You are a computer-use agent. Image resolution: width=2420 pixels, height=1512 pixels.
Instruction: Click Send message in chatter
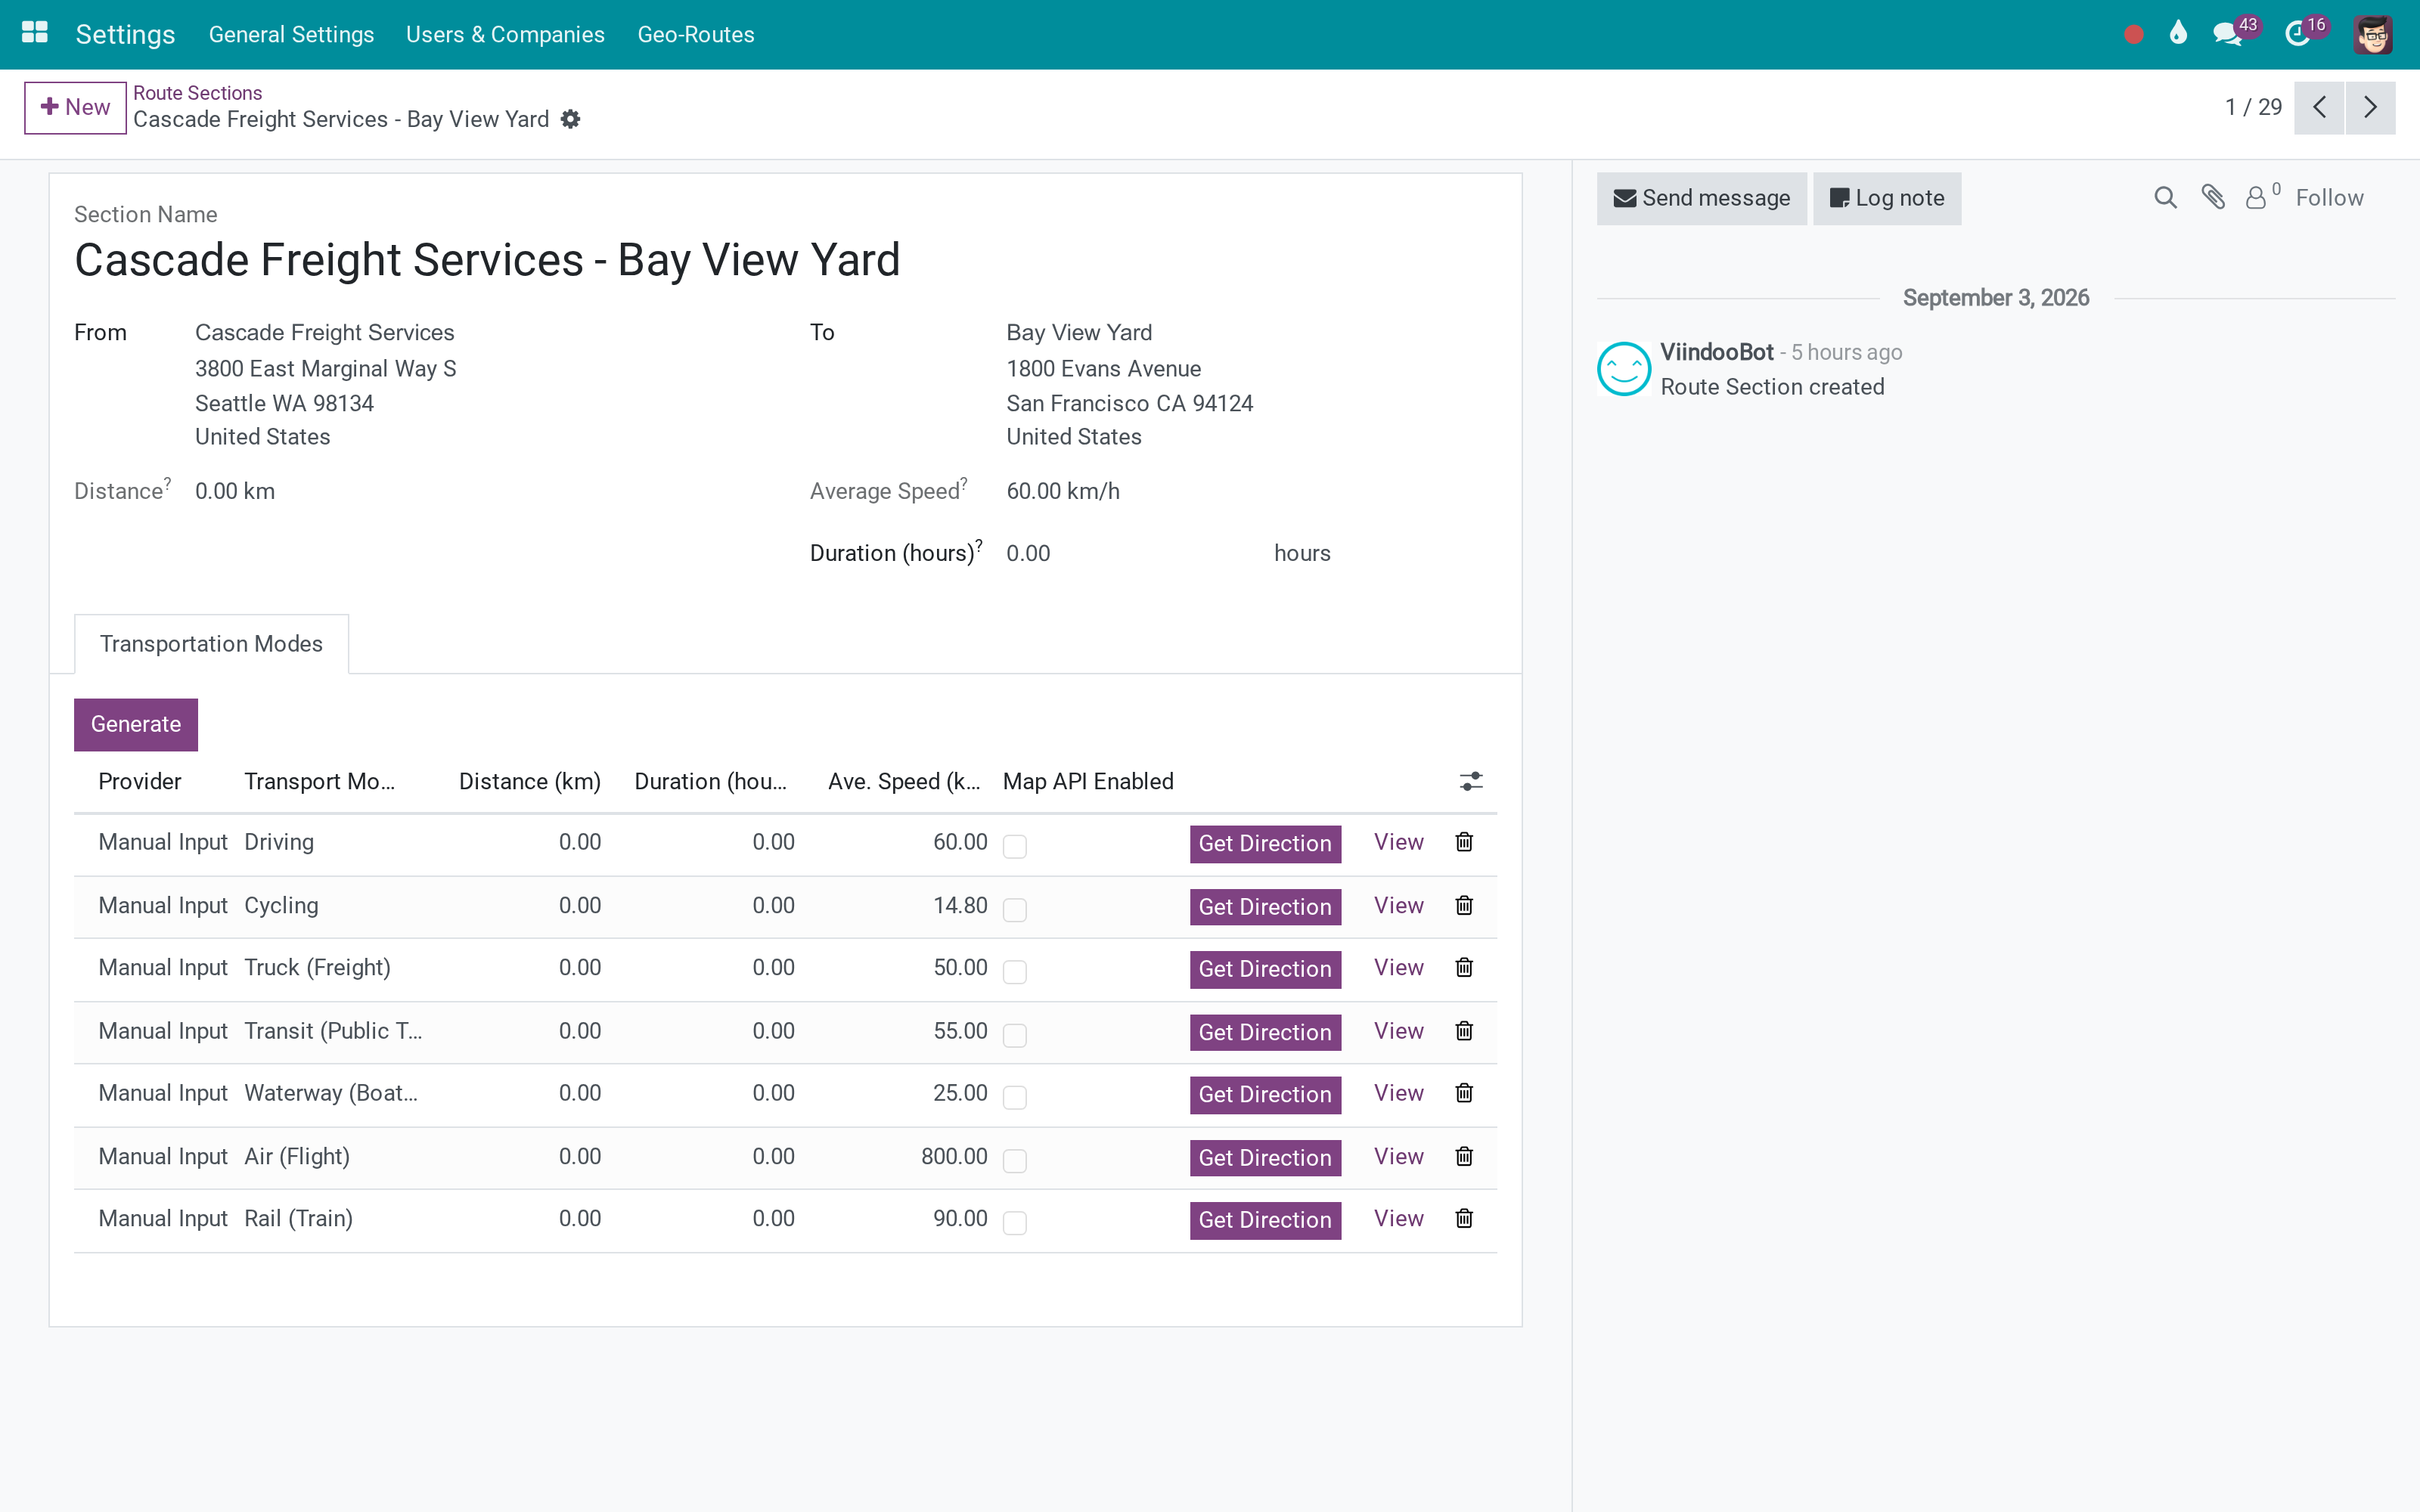click(1701, 198)
